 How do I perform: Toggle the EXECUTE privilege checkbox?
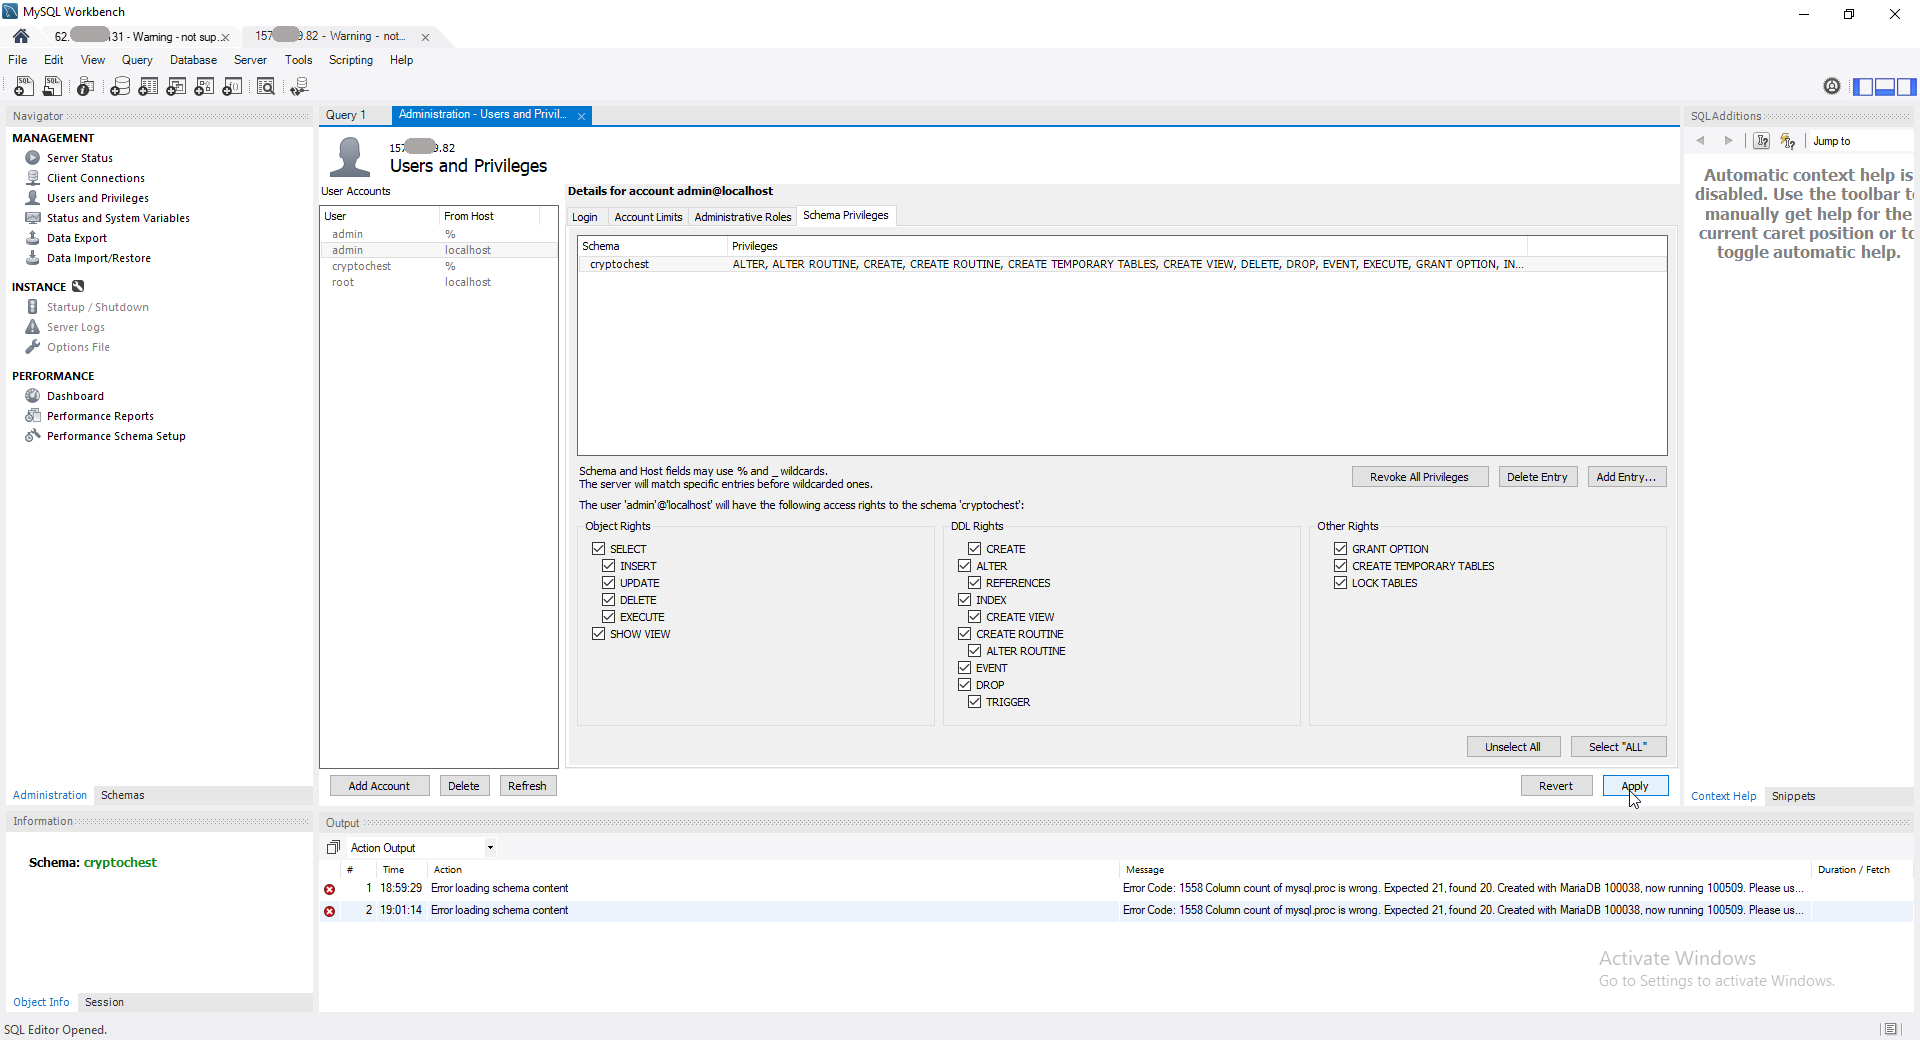click(608, 617)
